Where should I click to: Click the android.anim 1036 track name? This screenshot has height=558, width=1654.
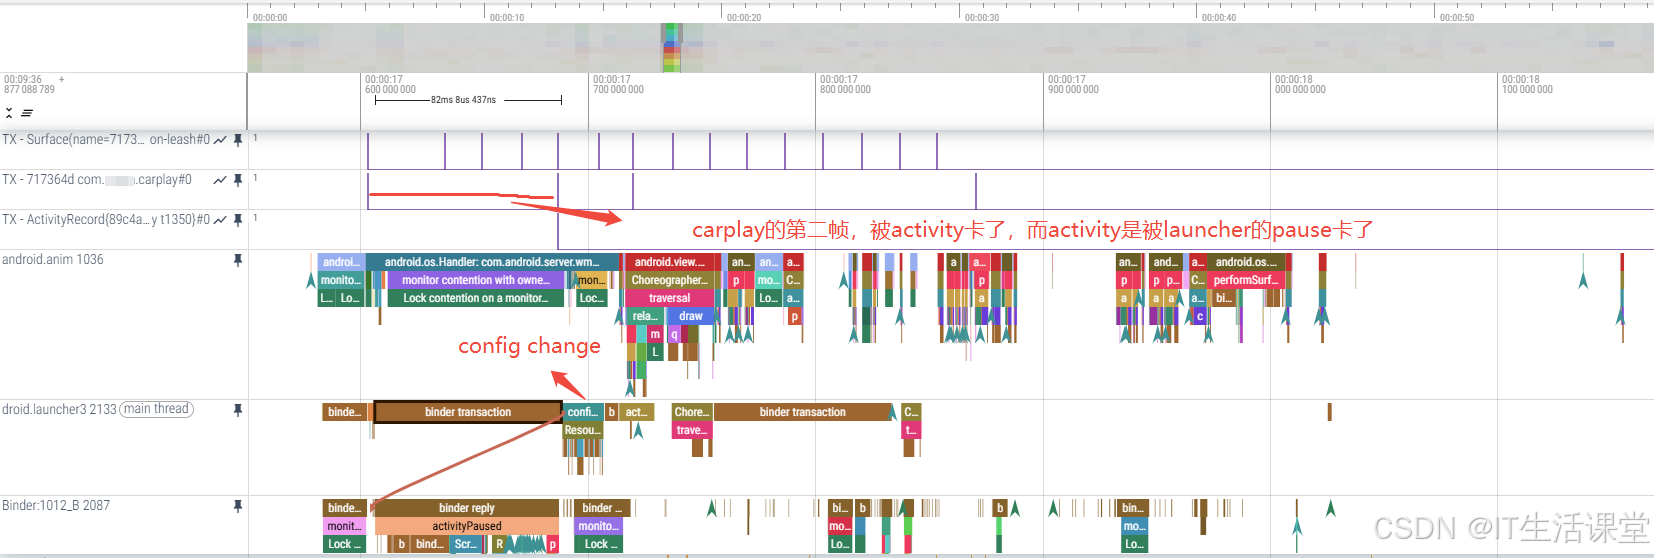point(53,259)
